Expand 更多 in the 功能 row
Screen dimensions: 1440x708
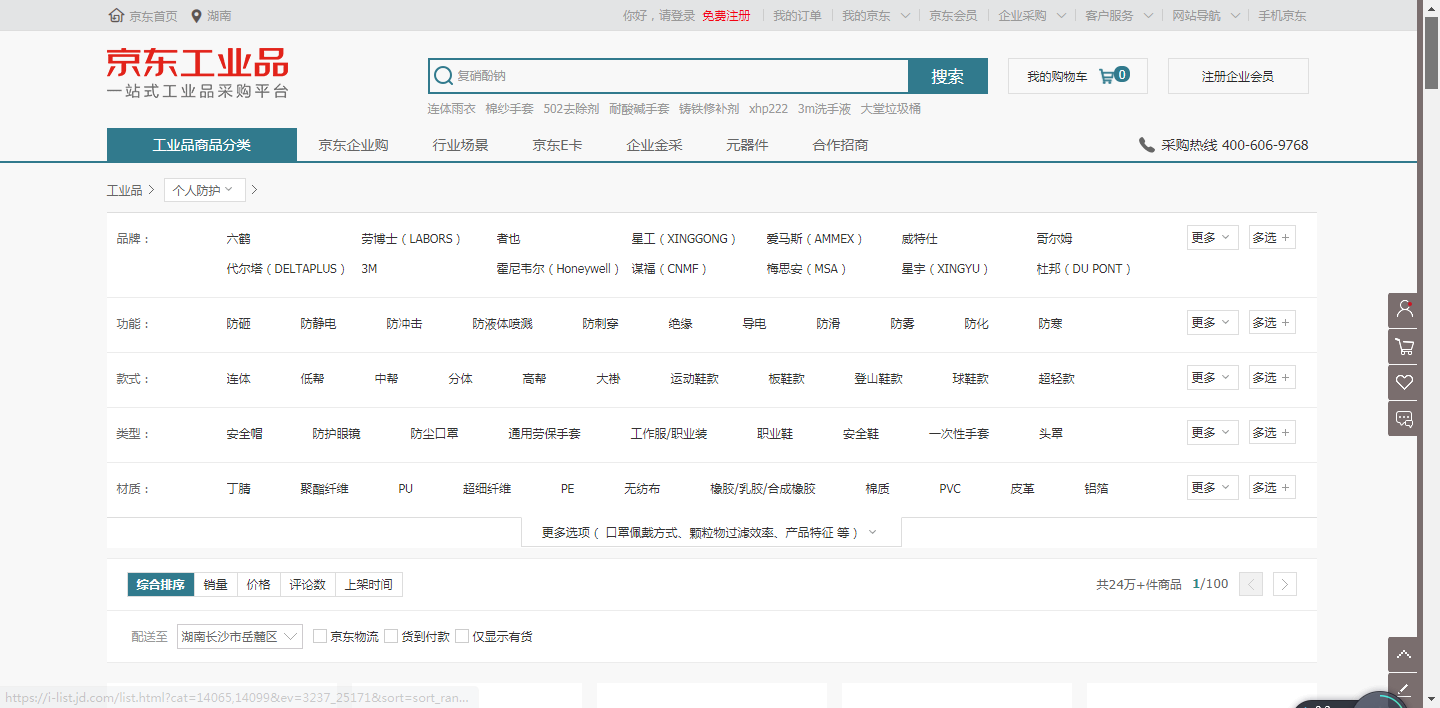pyautogui.click(x=1213, y=323)
